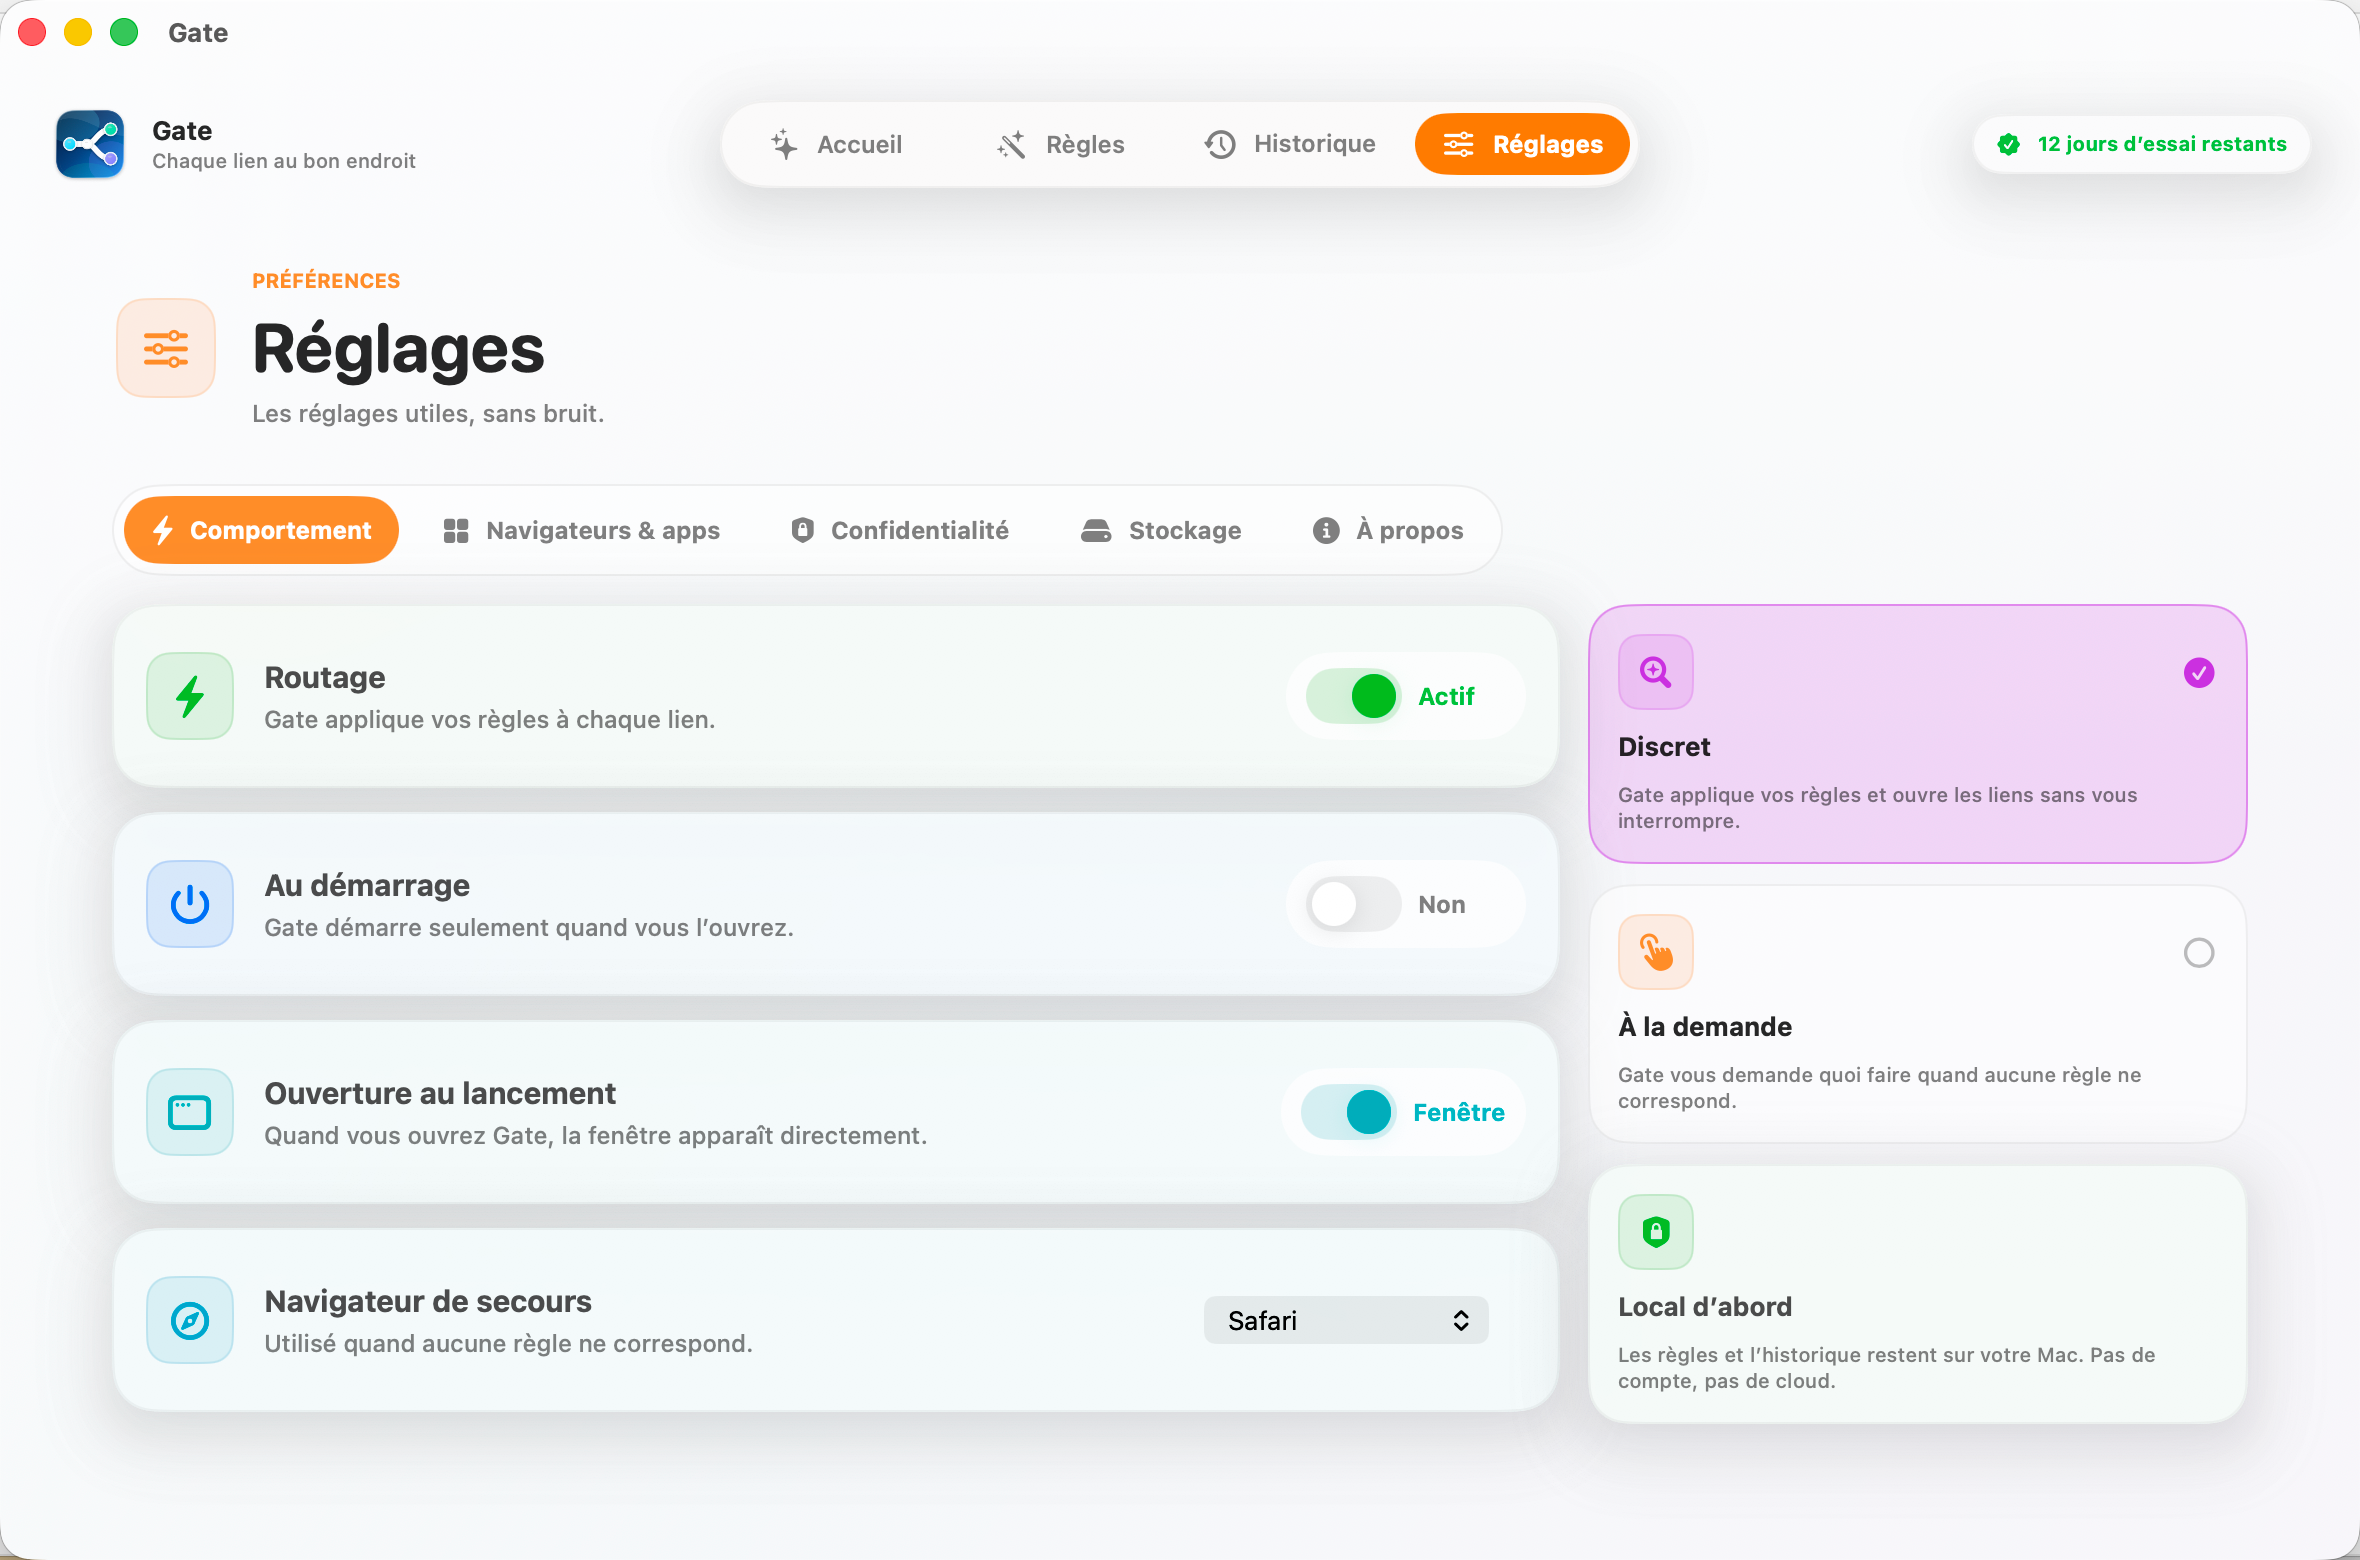2360x1560 pixels.
Task: Click the clock icon beside Historique
Action: click(x=1220, y=144)
